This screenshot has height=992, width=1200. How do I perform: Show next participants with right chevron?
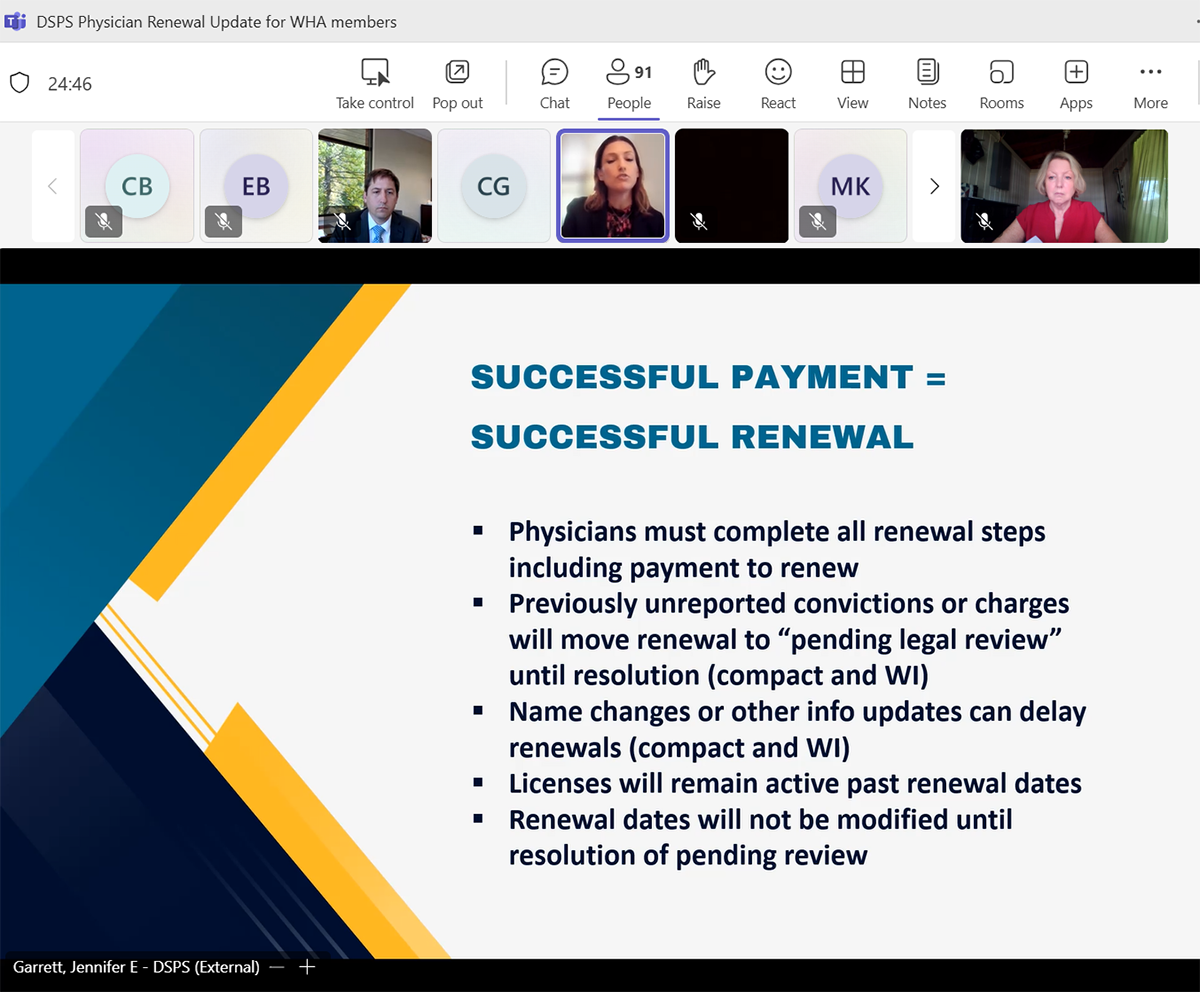tap(934, 186)
